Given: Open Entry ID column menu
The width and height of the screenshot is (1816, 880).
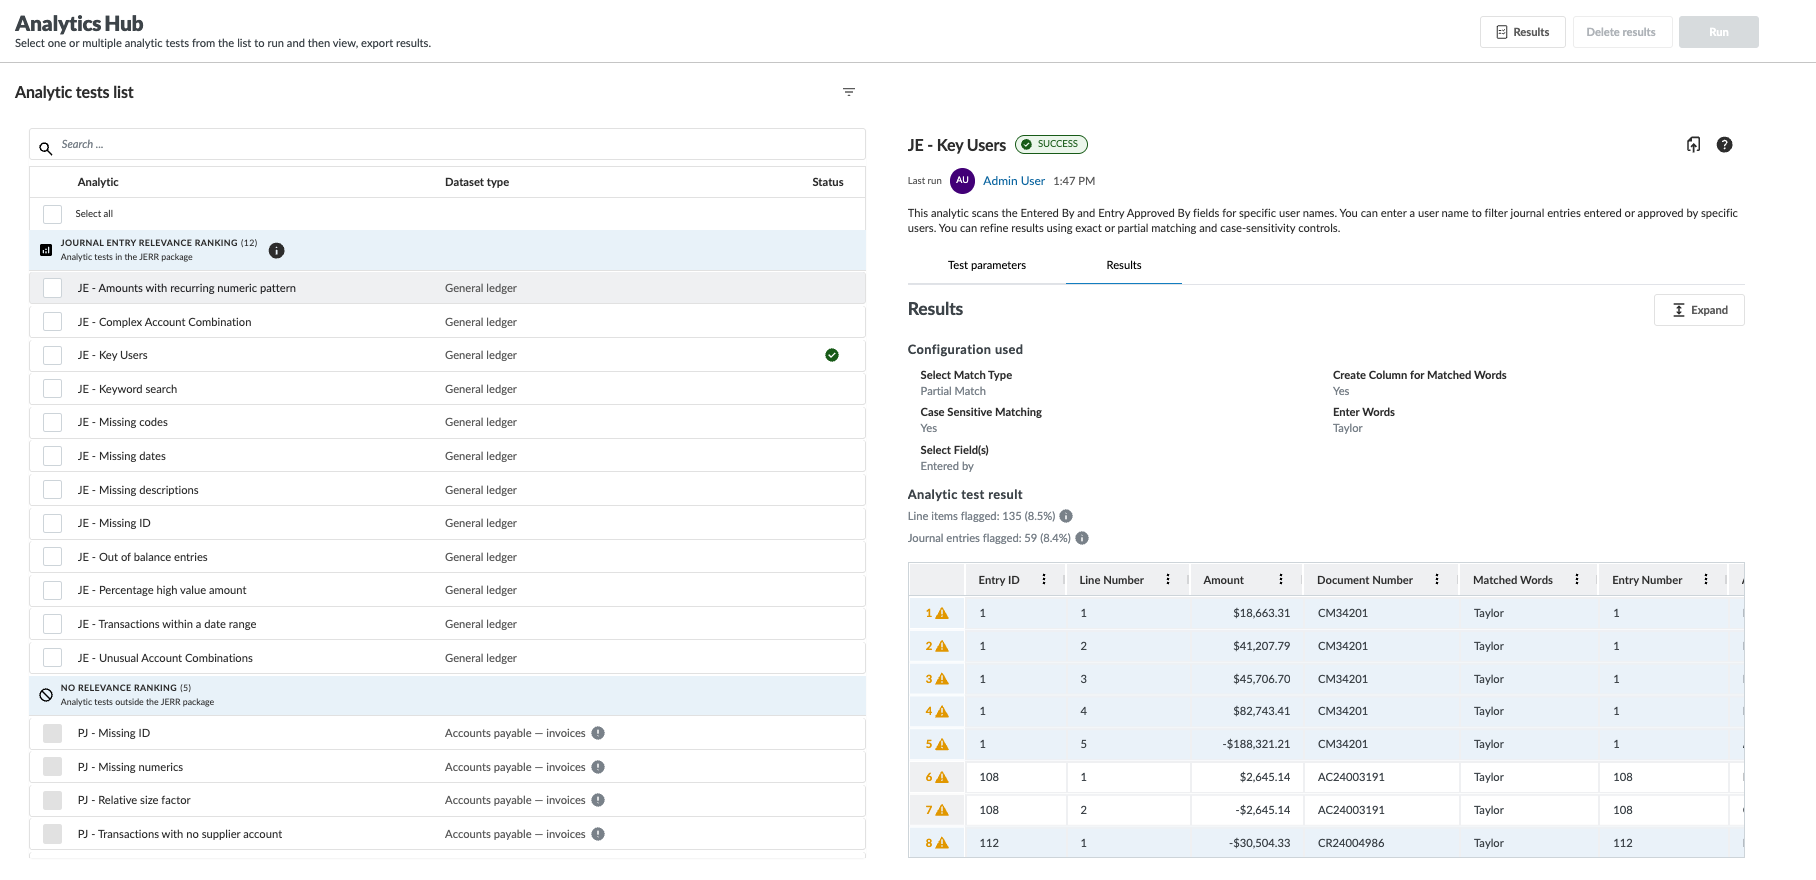Looking at the screenshot, I should coord(1044,579).
